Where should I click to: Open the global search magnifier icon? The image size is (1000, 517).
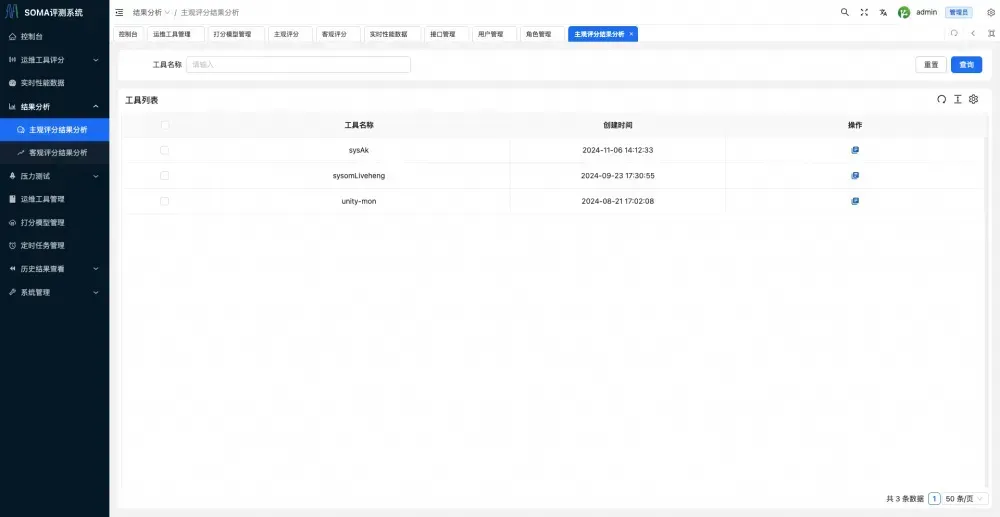click(844, 12)
